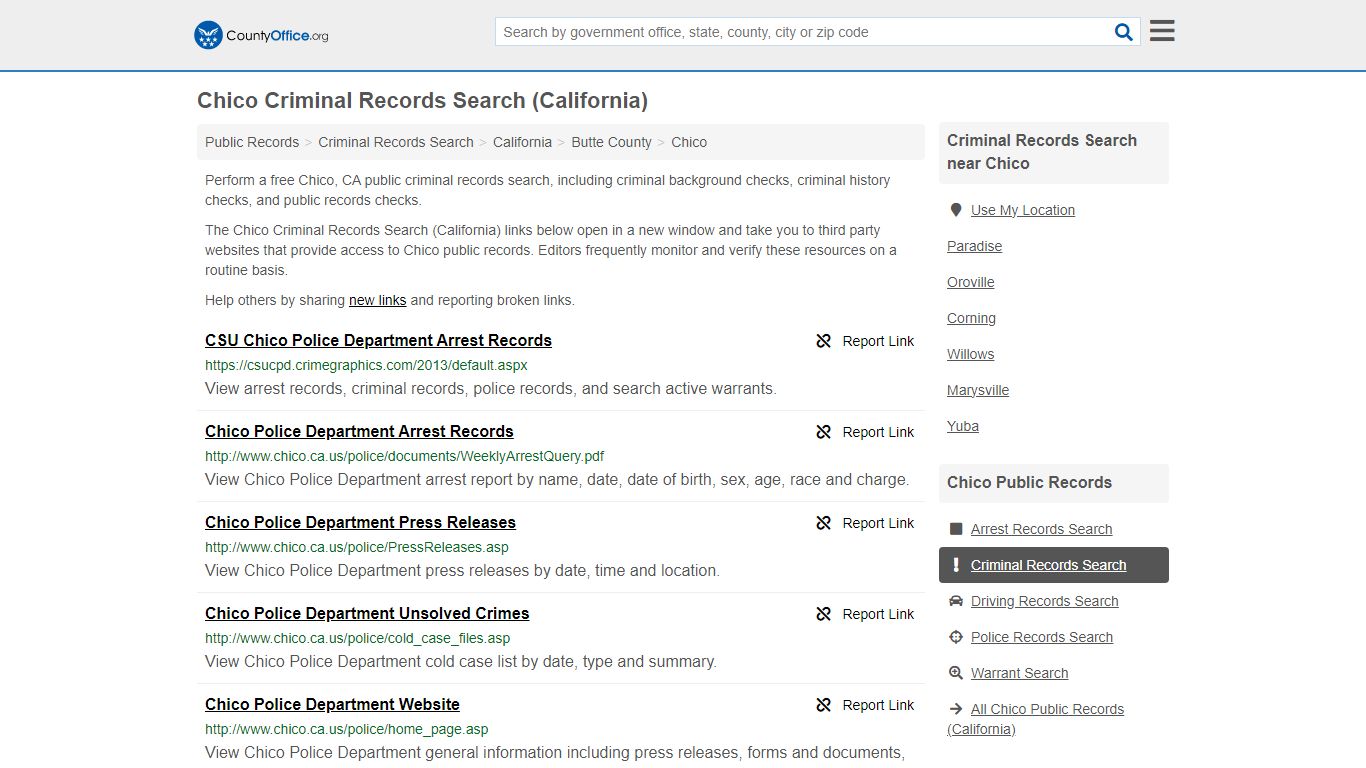Click broken-link icon for Chico Police Arrest Records
The image size is (1366, 768).
pos(823,432)
